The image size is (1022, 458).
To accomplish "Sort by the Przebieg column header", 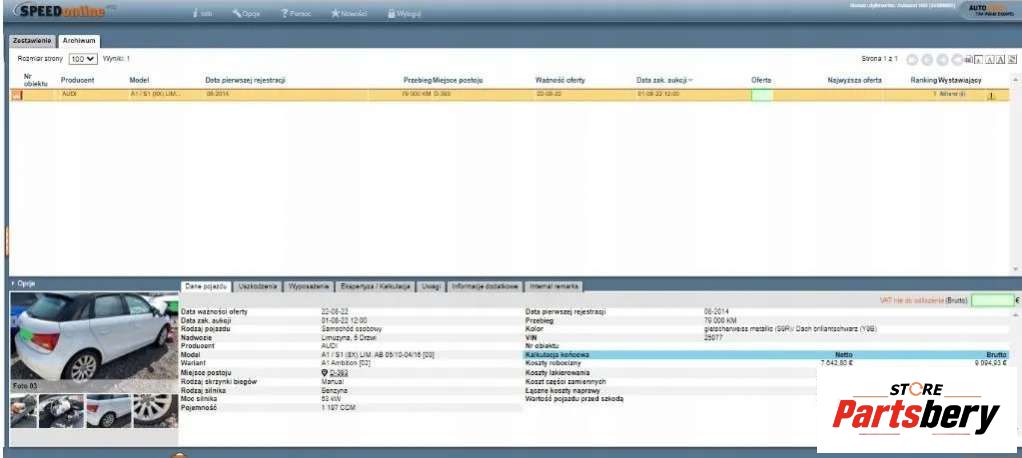I will [417, 80].
